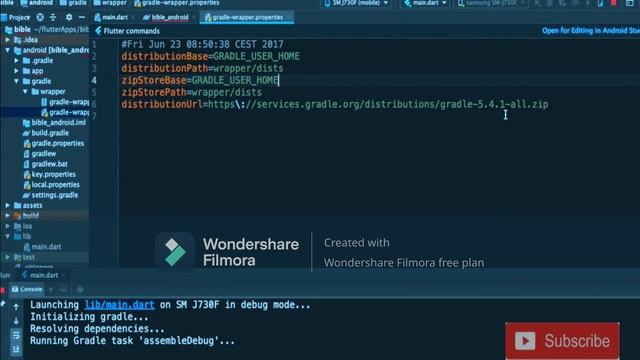Collapse the gradle folder arrow
Screen dimensions: 640x360
[16, 81]
